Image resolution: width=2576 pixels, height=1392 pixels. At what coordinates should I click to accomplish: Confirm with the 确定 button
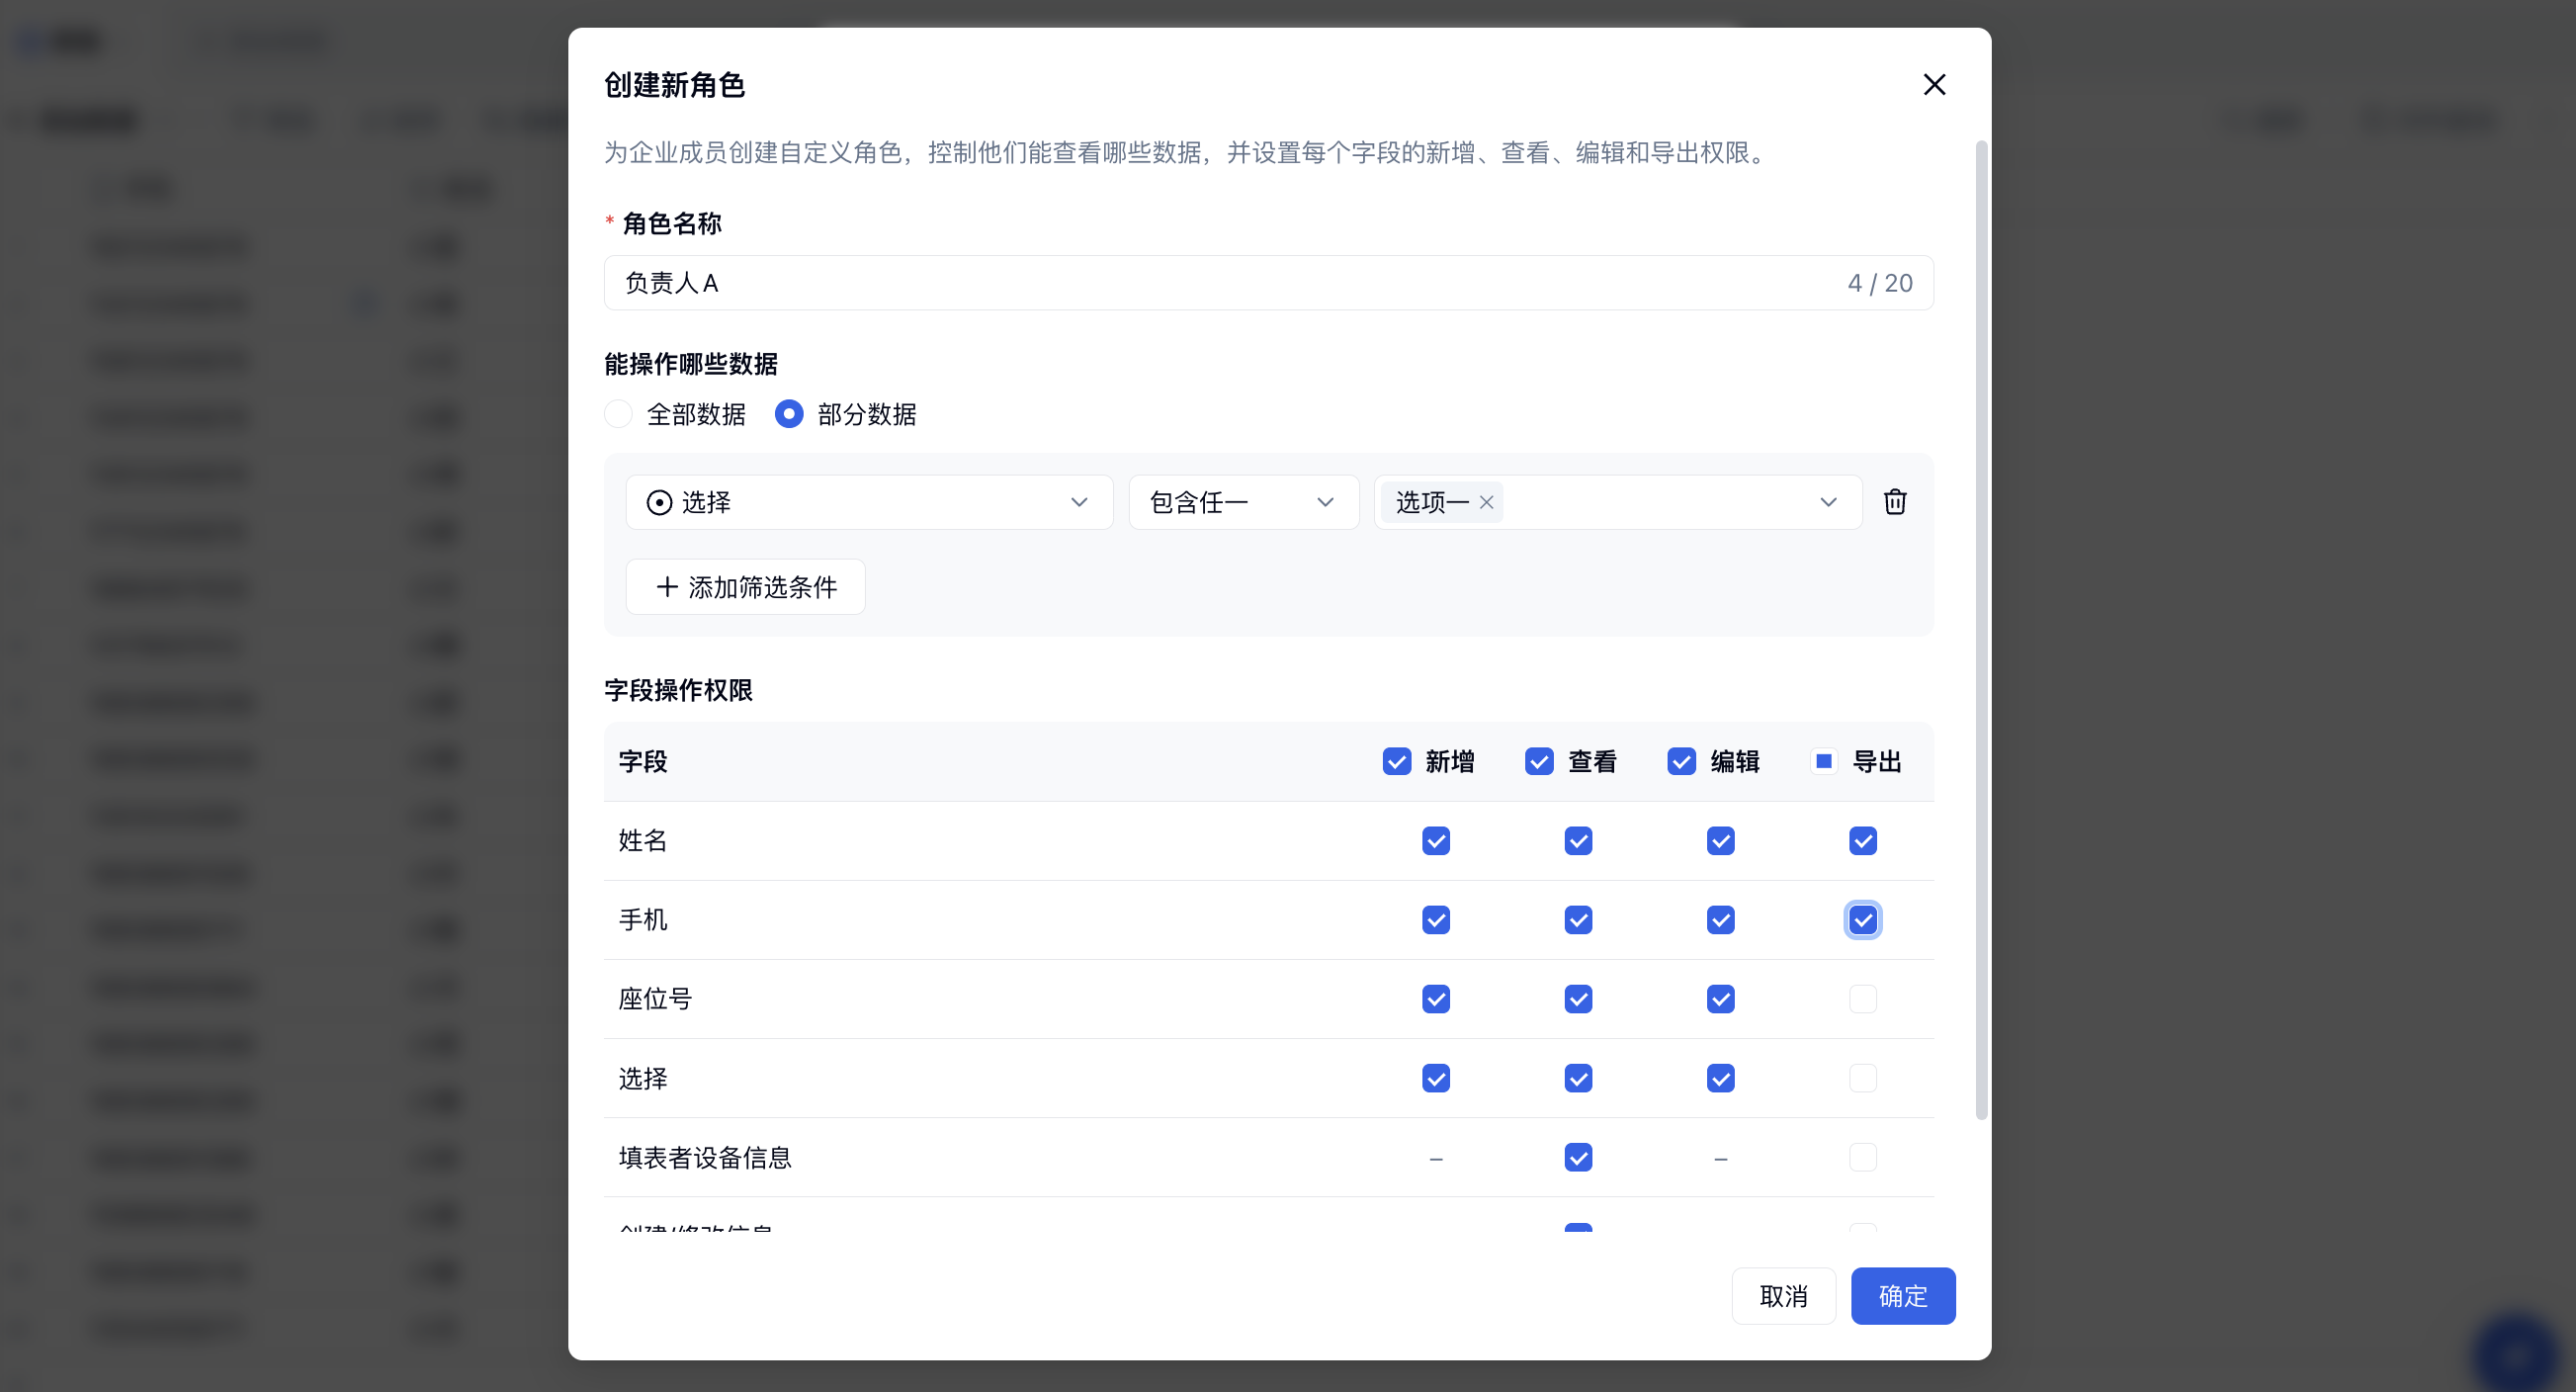(1903, 1296)
